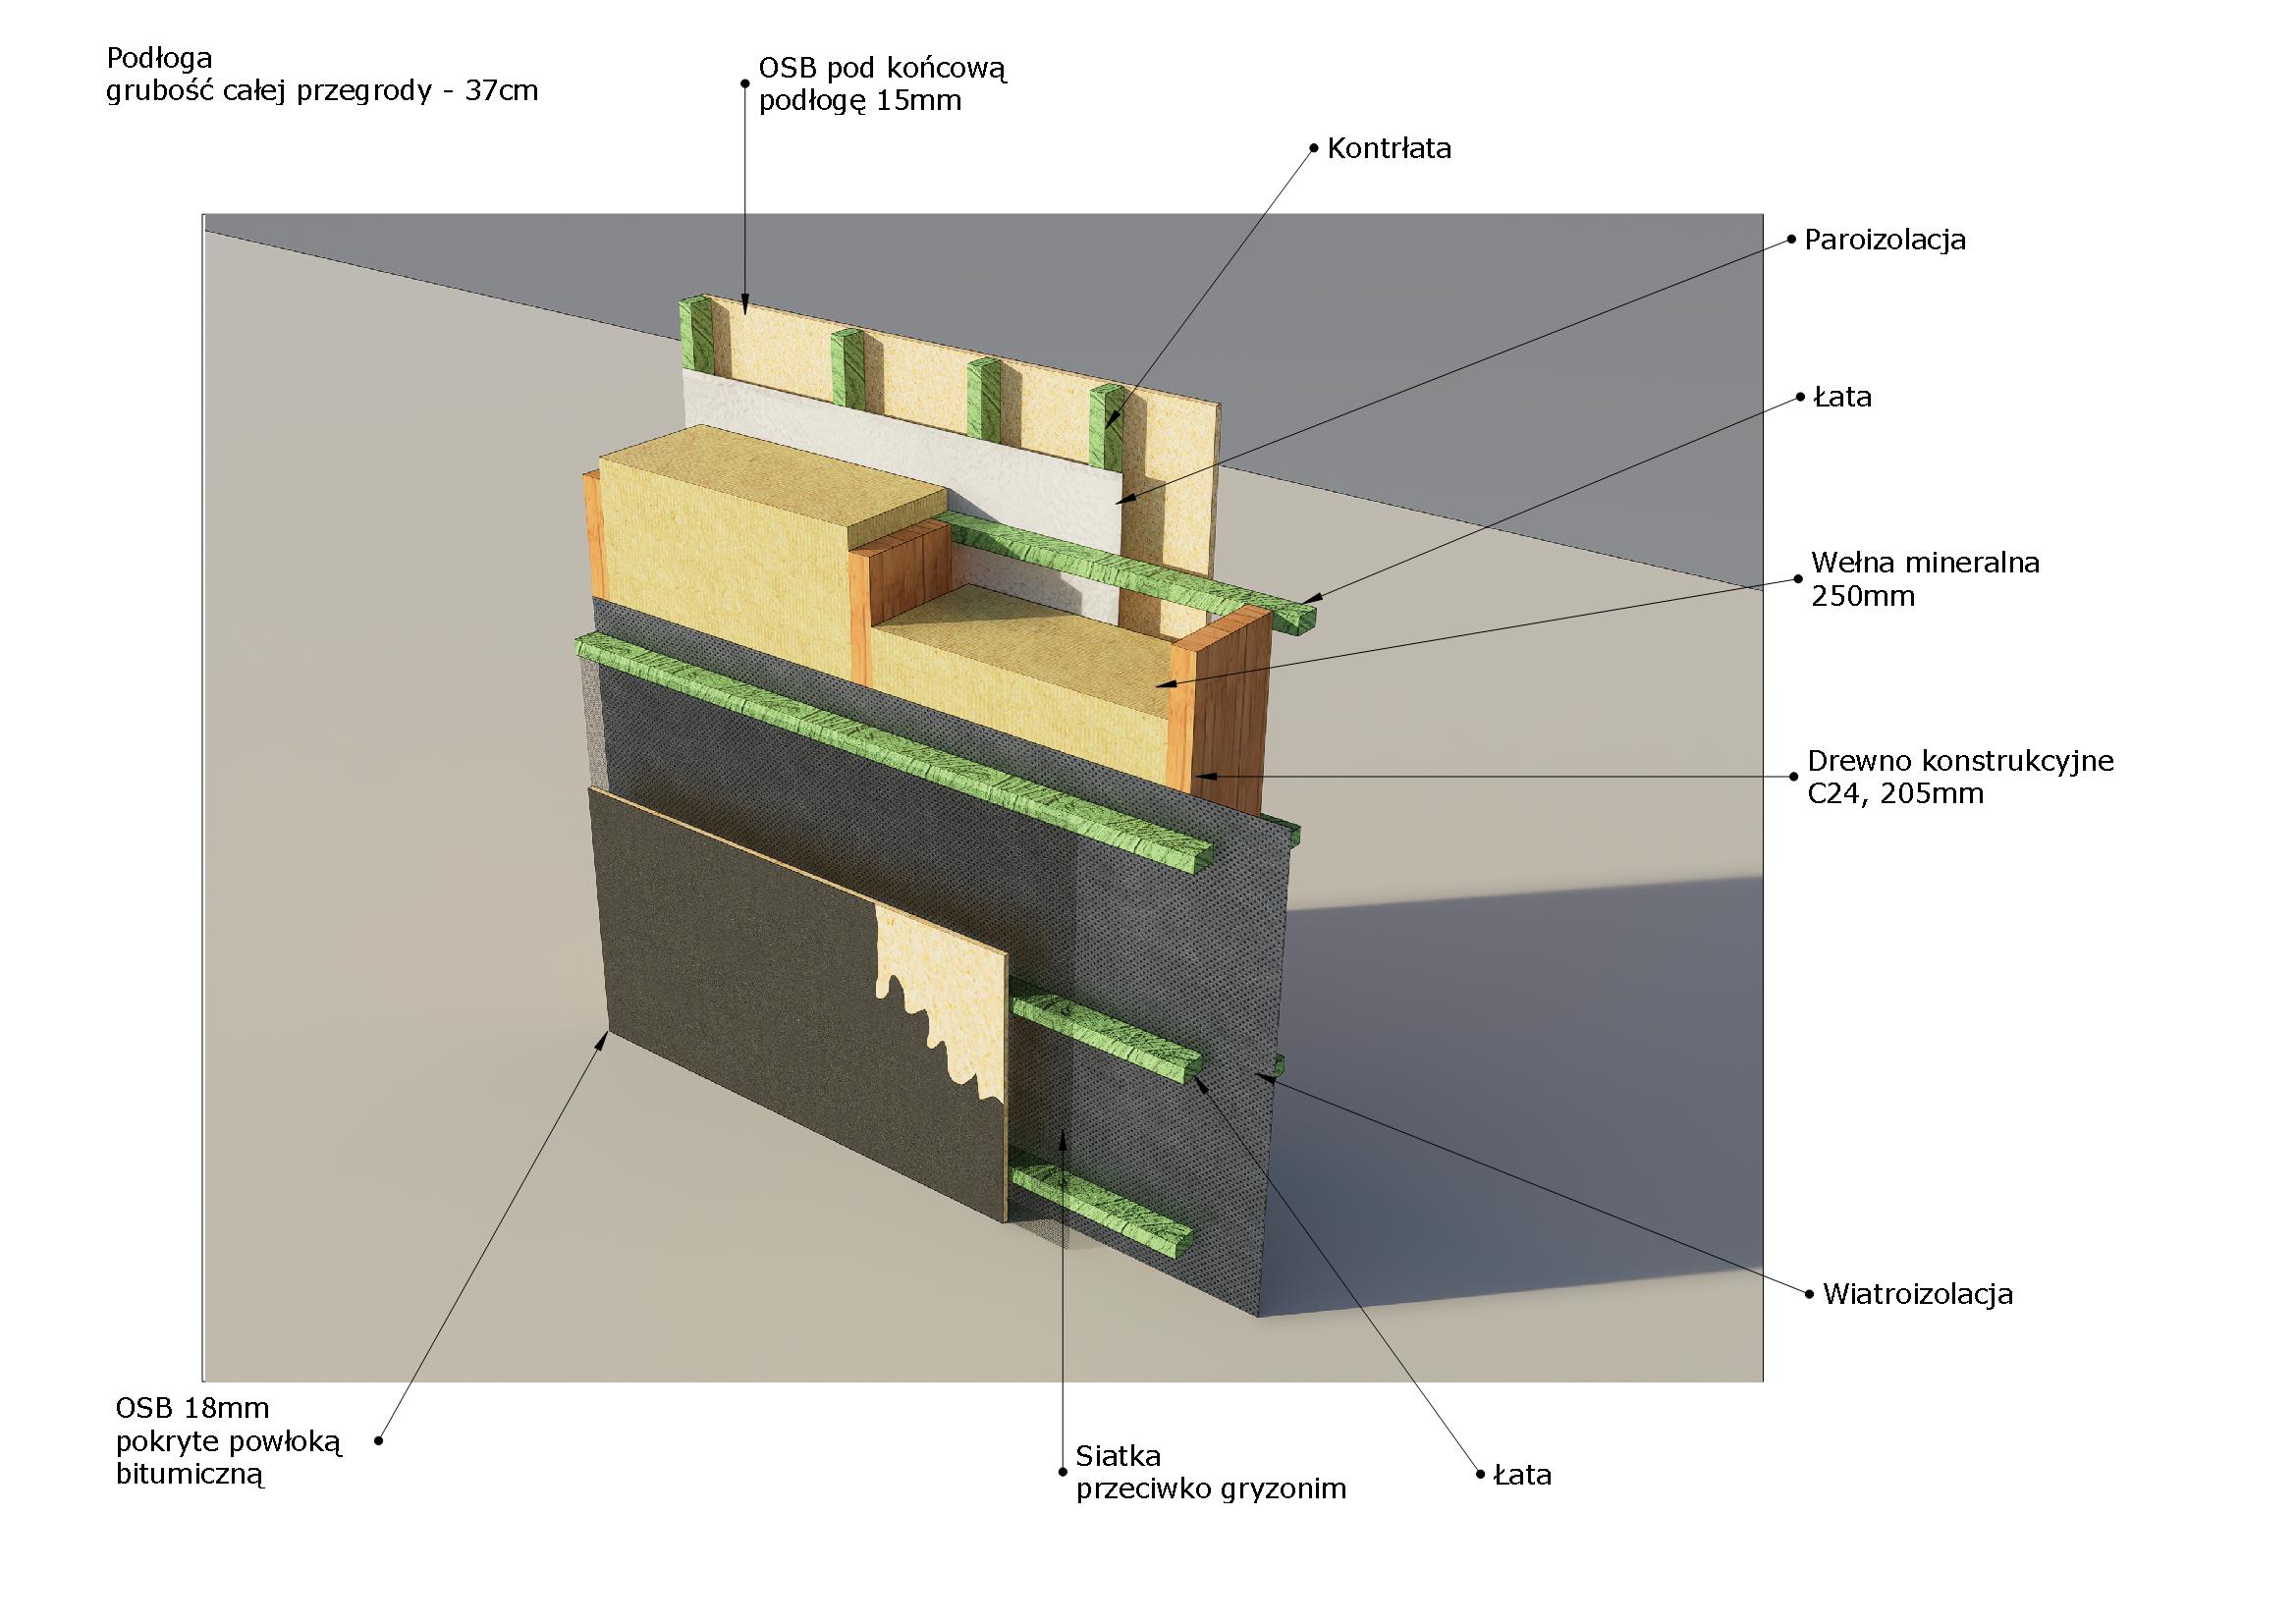Click the 'Kontrłata' label
This screenshot has height=1623, width=2296.
click(1388, 149)
